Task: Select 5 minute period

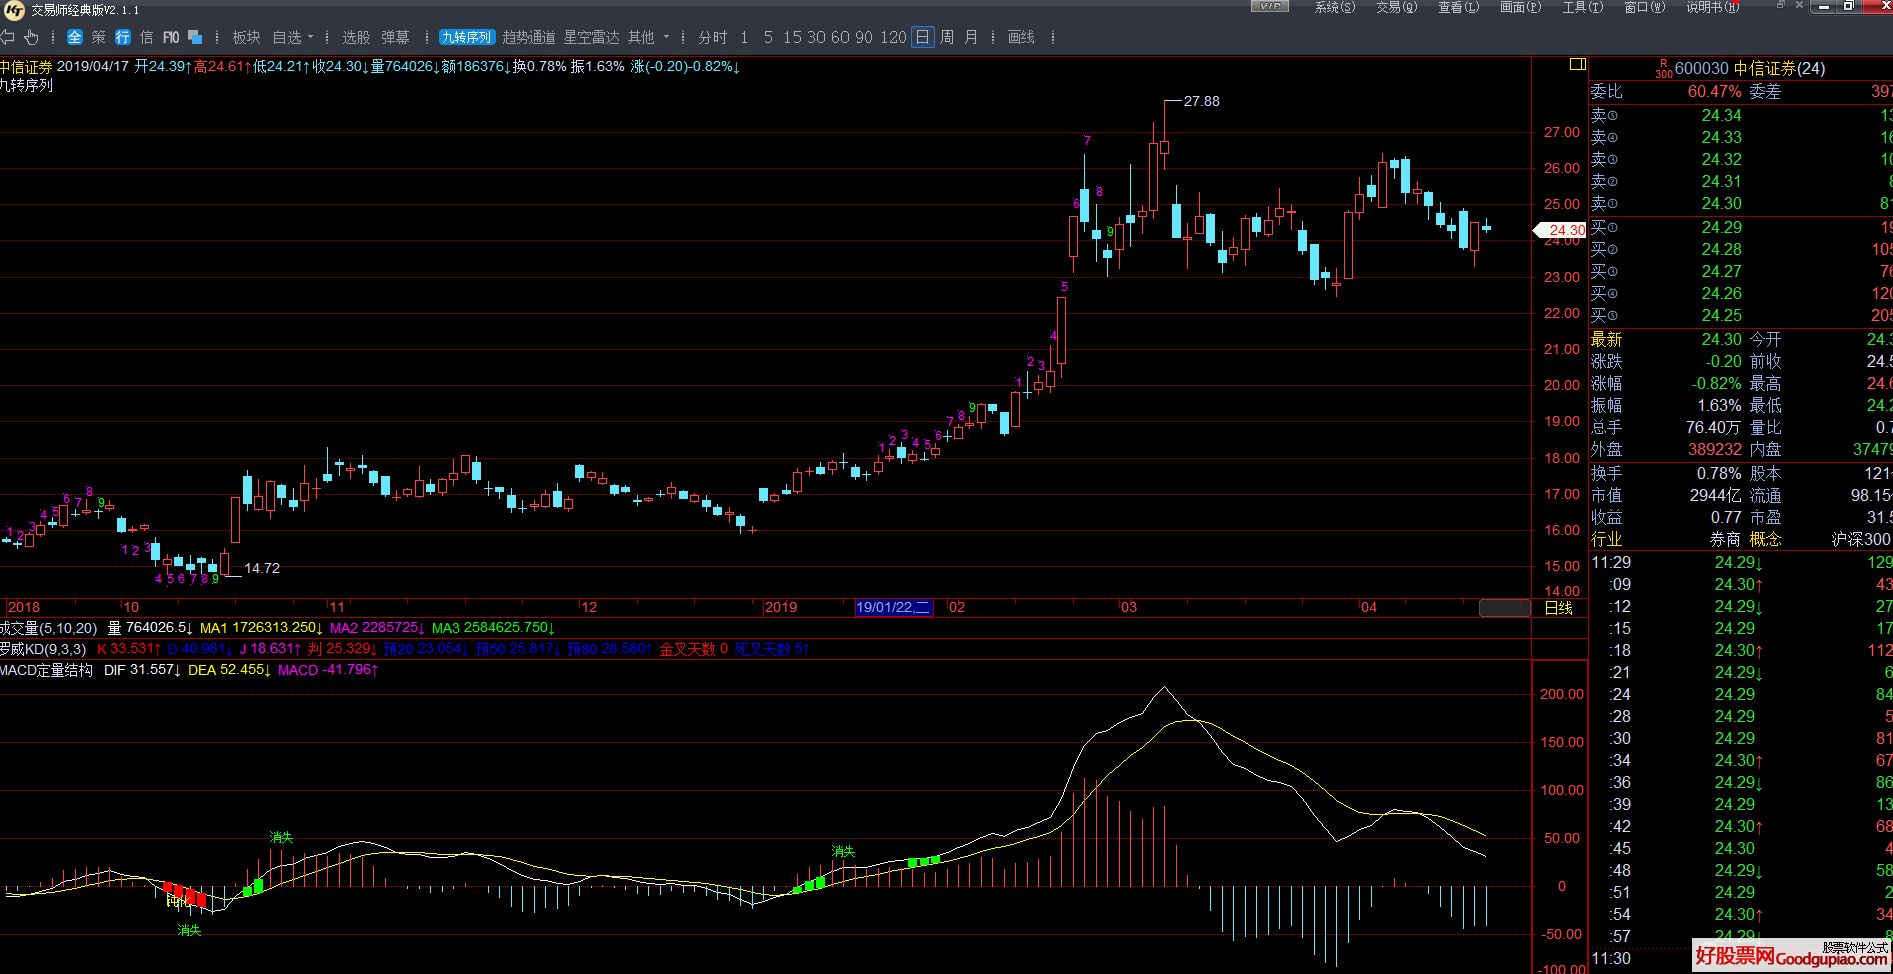Action: click(768, 38)
